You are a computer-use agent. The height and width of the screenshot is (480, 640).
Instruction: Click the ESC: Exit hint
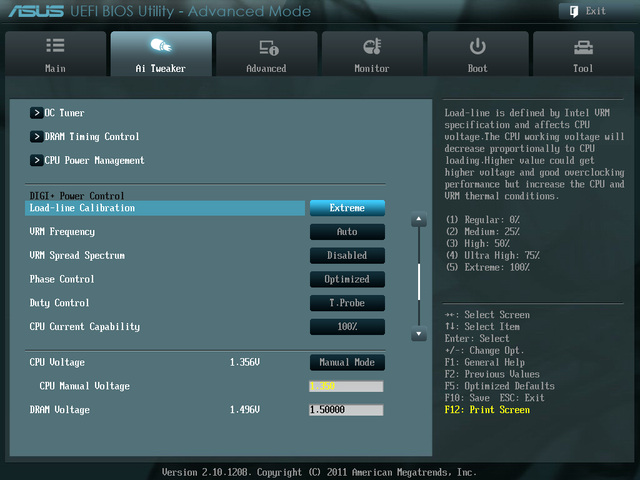522,398
